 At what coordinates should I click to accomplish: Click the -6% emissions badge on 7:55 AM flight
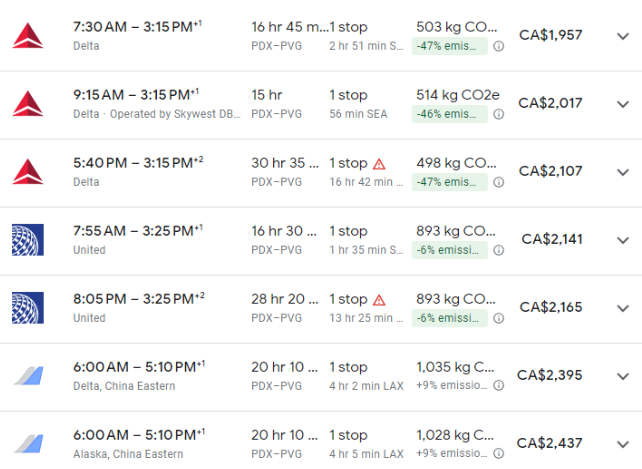point(450,250)
